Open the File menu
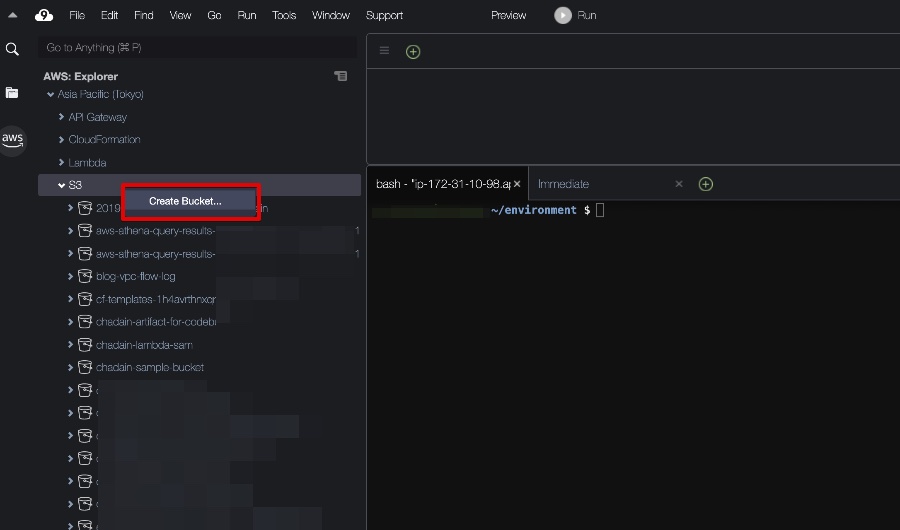 (77, 16)
